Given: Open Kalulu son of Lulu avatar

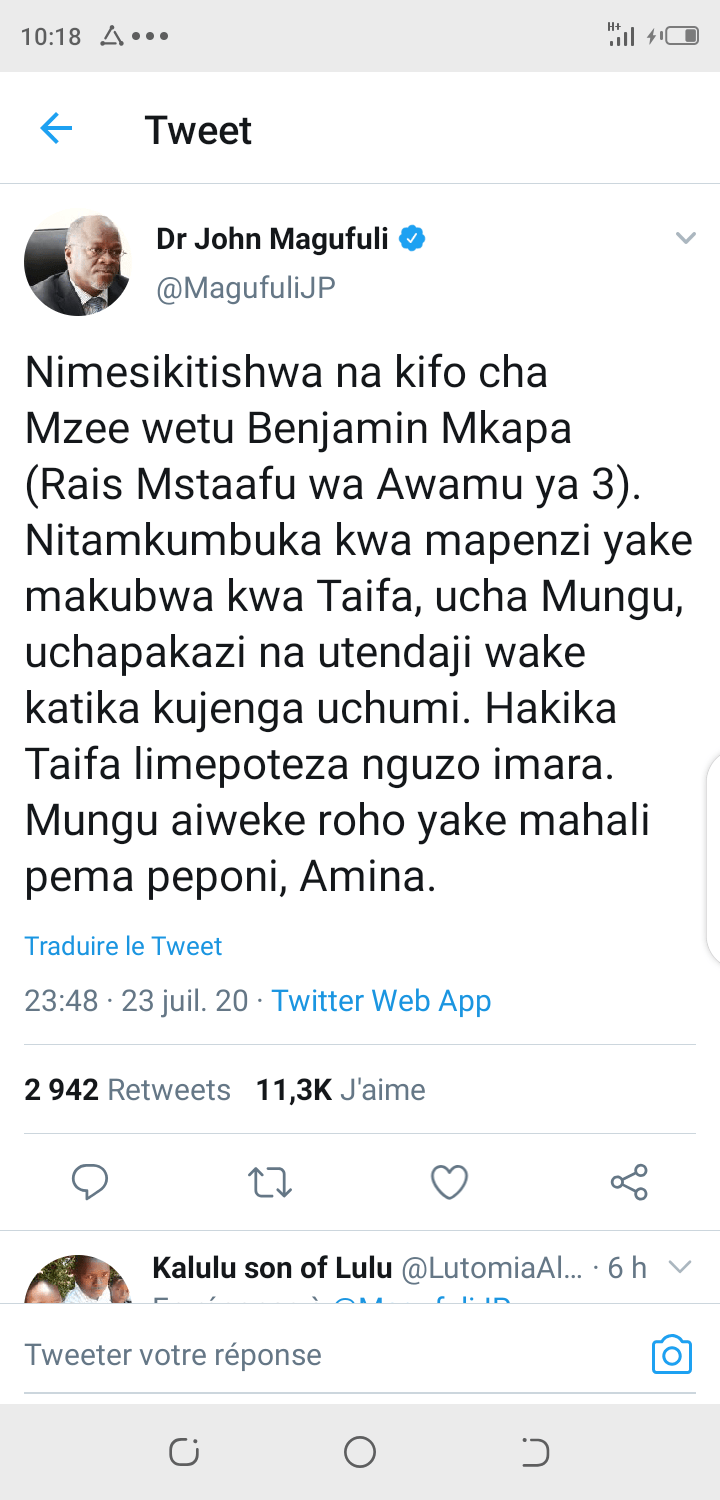Looking at the screenshot, I should 77,1280.
